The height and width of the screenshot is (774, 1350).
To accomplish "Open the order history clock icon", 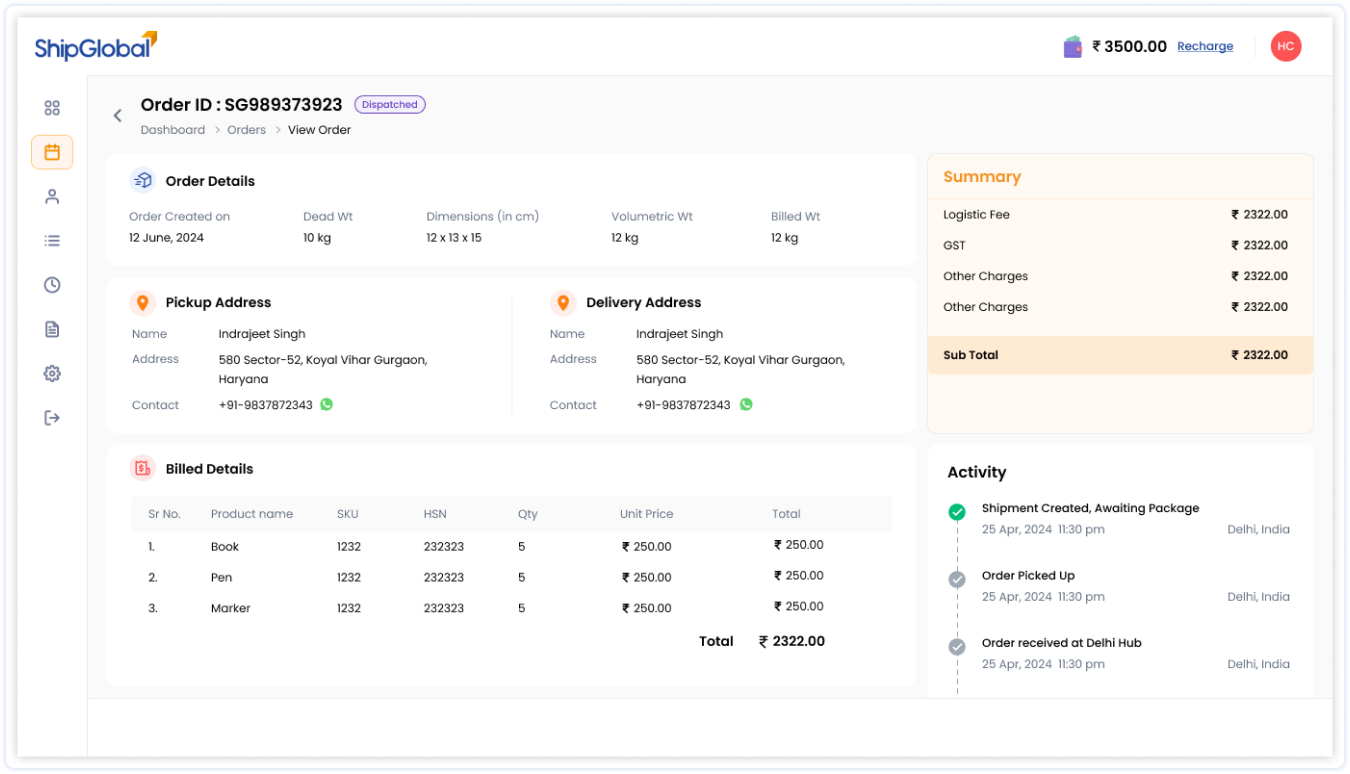I will [52, 284].
